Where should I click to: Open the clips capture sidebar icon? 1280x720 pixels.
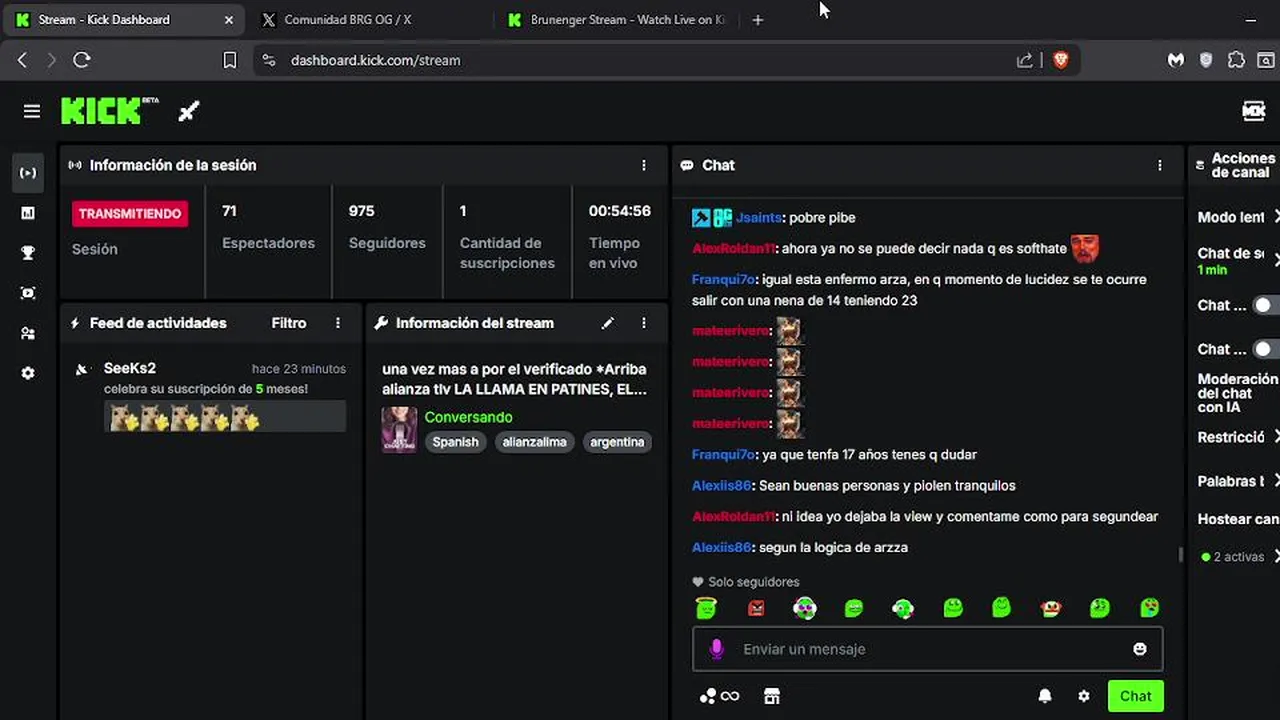(28, 293)
